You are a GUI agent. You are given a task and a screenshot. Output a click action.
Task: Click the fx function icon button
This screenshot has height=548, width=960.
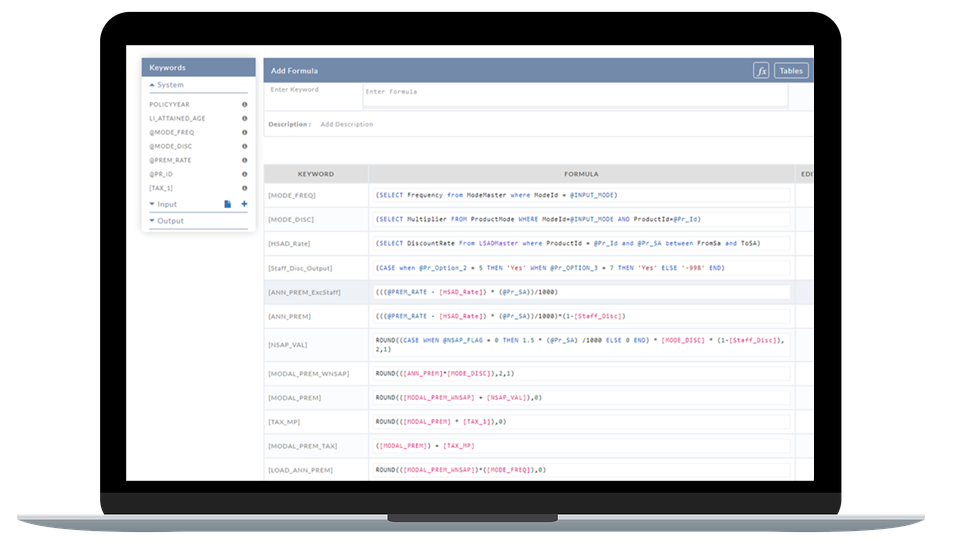tap(761, 71)
